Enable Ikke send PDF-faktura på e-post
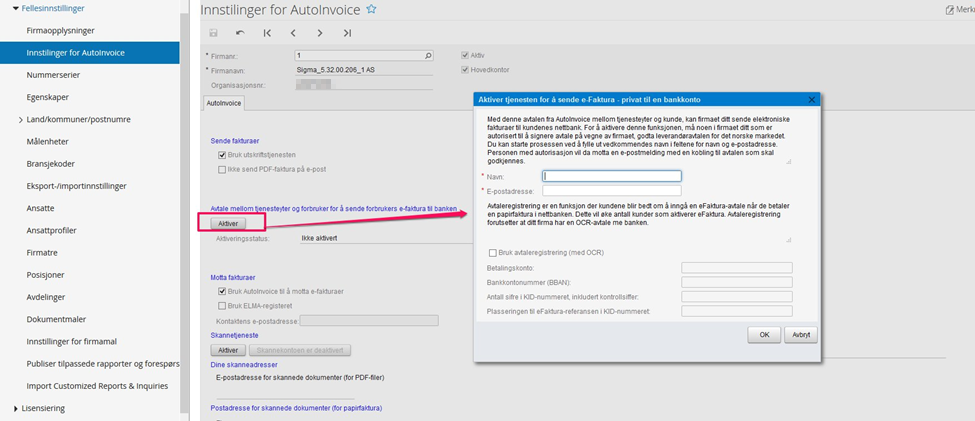 222,169
